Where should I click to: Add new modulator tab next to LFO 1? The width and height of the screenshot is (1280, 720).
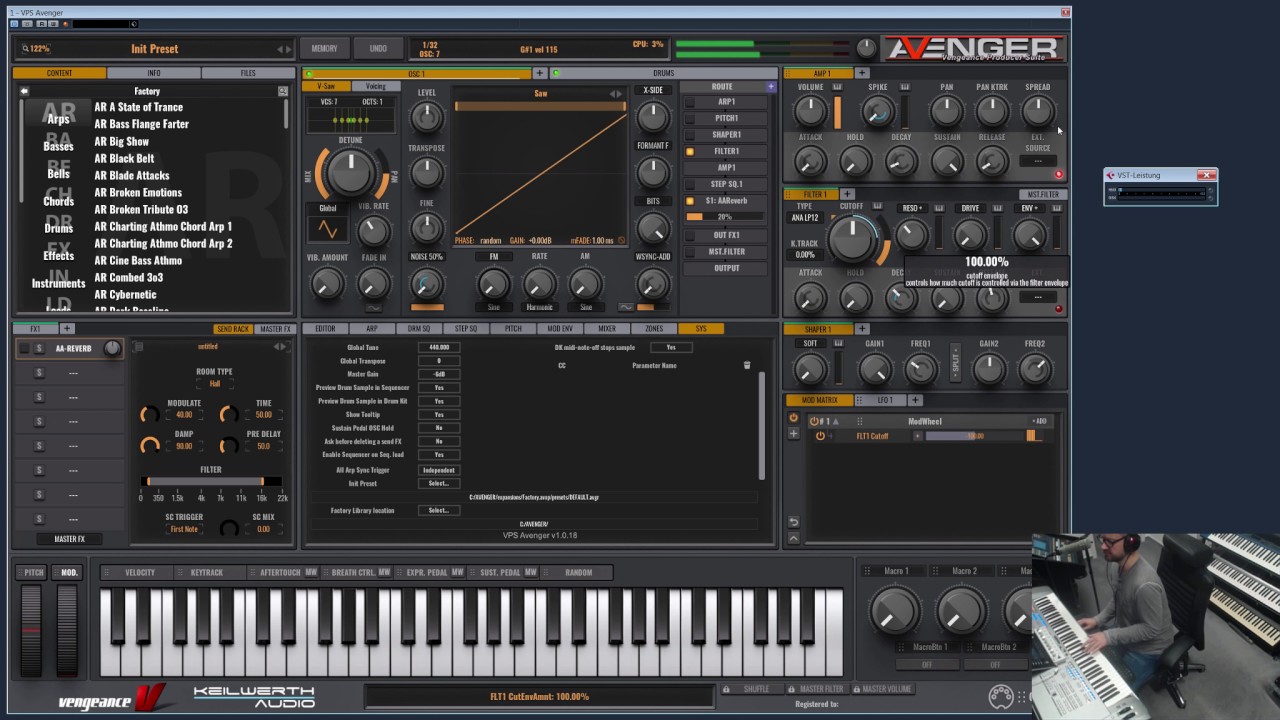pos(914,400)
